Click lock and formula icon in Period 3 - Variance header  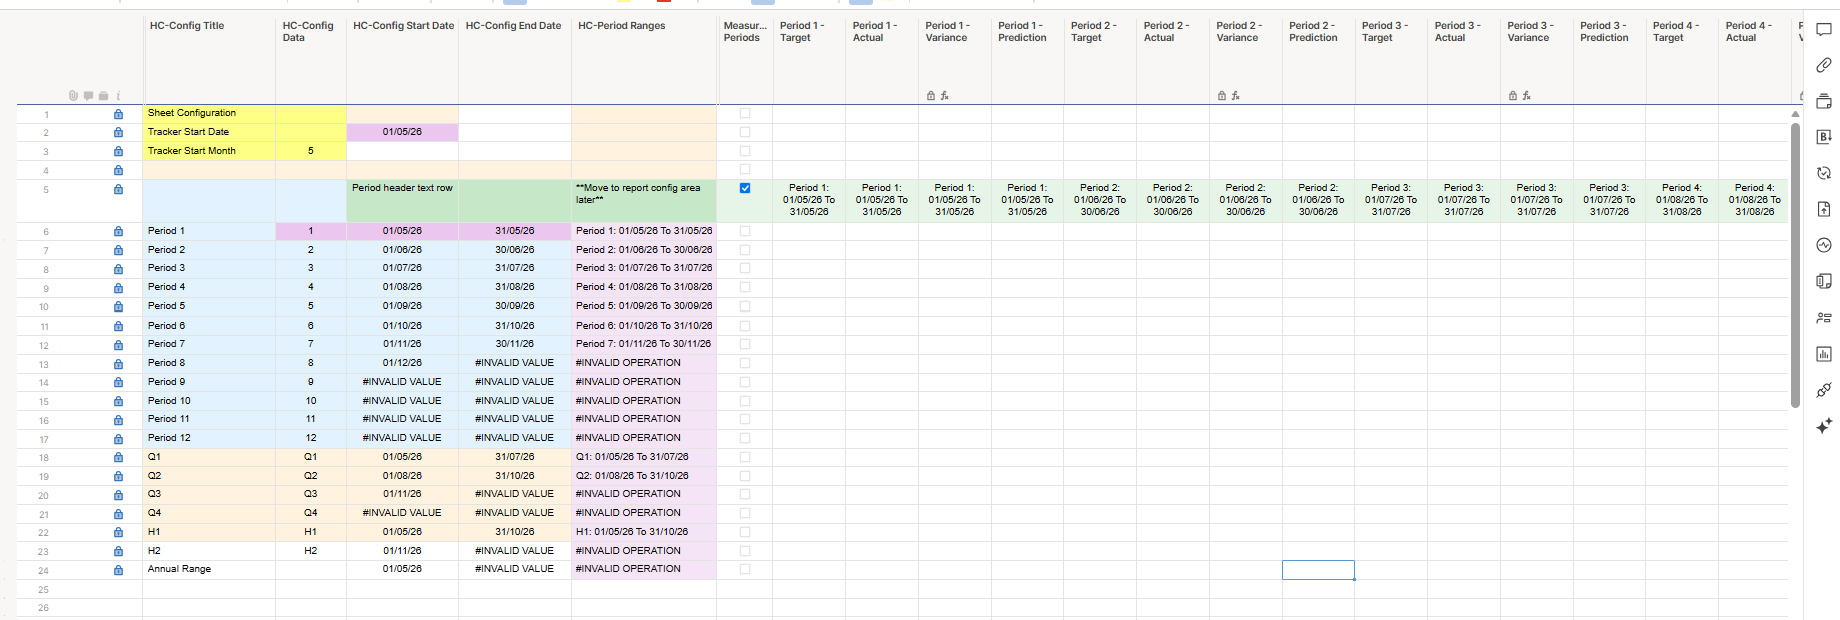[1519, 96]
